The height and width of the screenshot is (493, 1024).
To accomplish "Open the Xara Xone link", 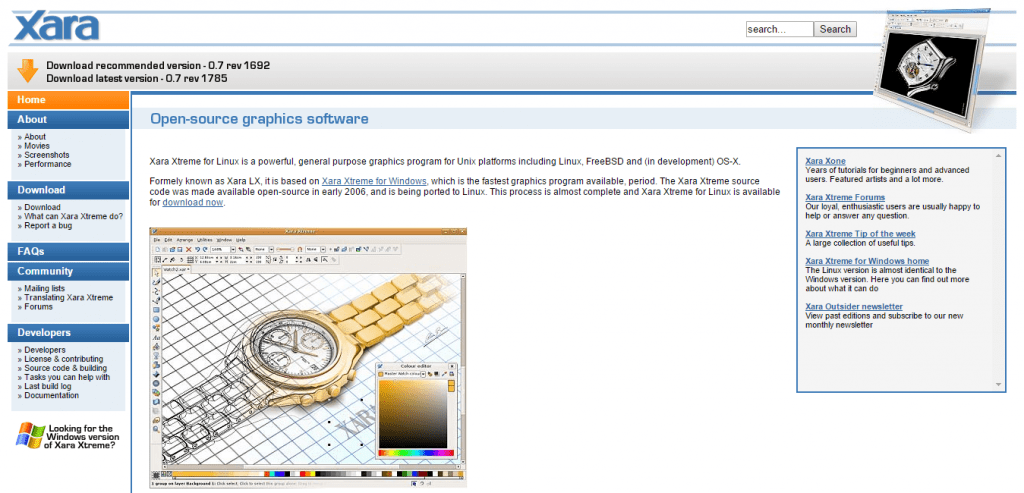I will [825, 161].
